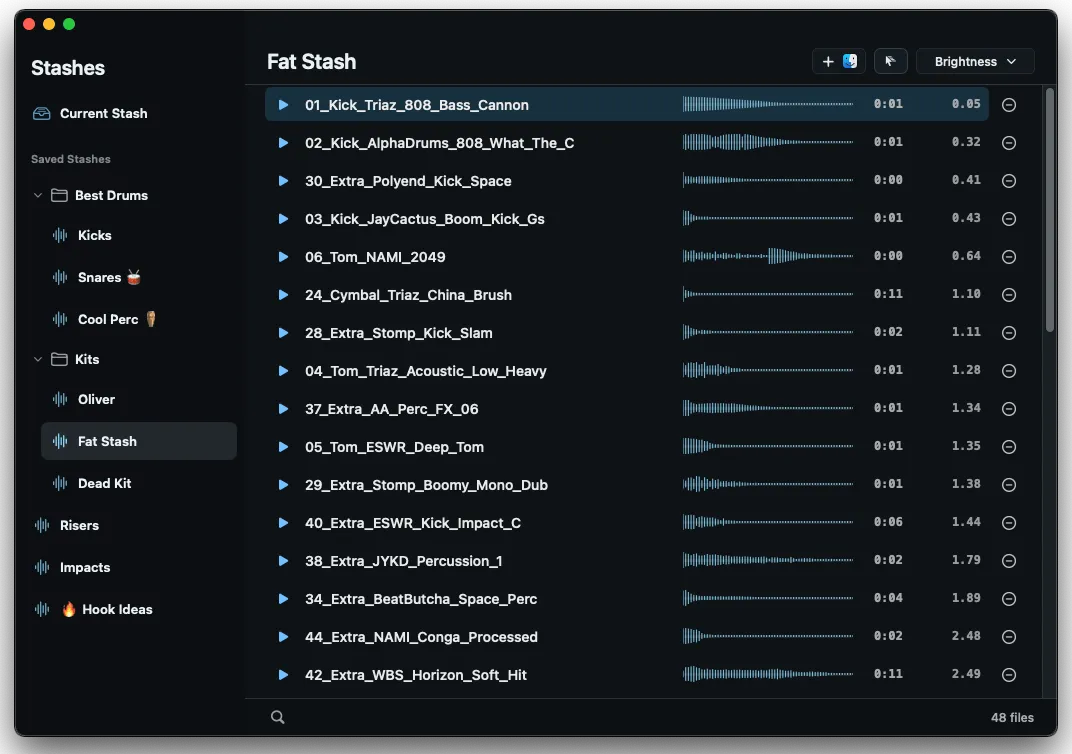Open the Brightness sort dropdown
This screenshot has height=754, width=1072.
coord(975,62)
